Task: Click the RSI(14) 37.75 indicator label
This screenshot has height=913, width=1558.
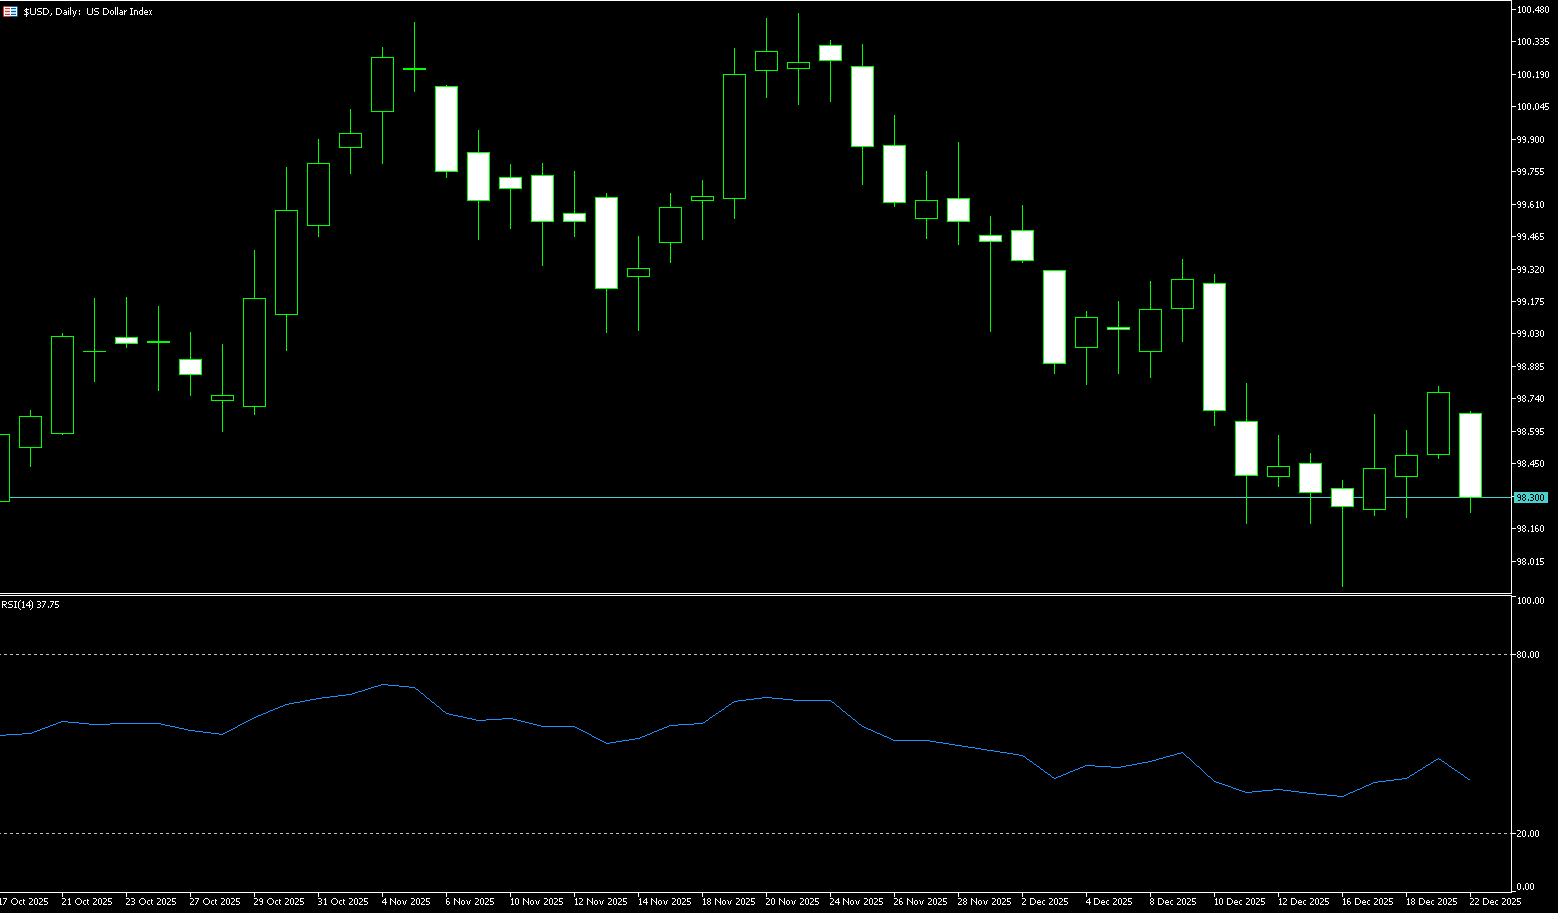Action: (30, 605)
